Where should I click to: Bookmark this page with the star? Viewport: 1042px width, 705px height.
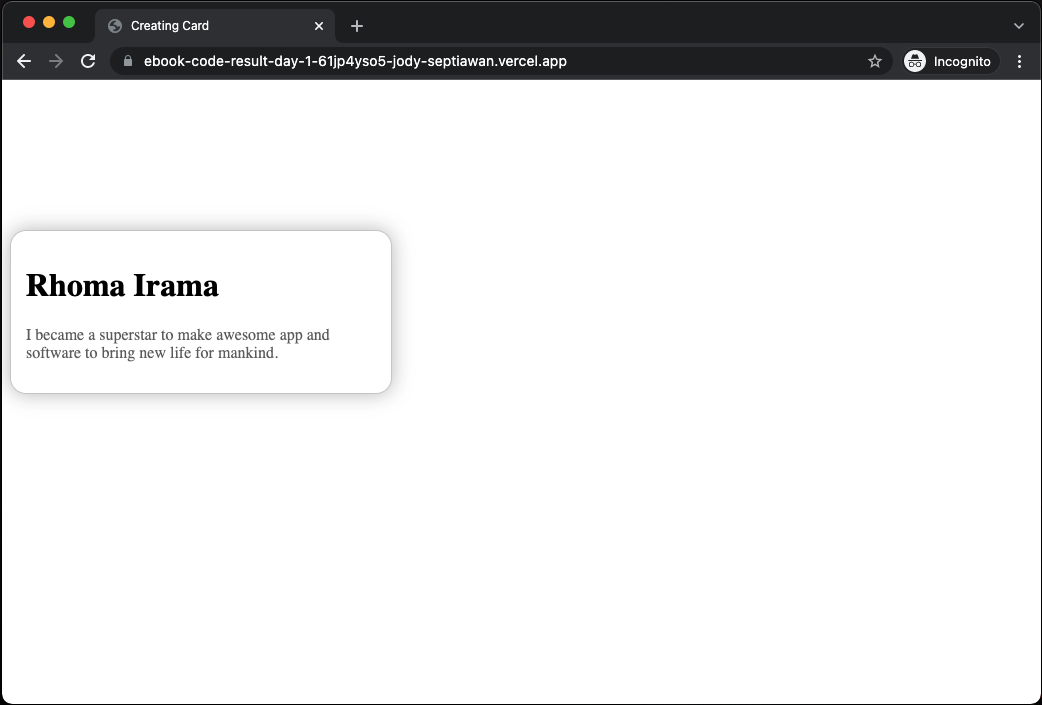[875, 61]
